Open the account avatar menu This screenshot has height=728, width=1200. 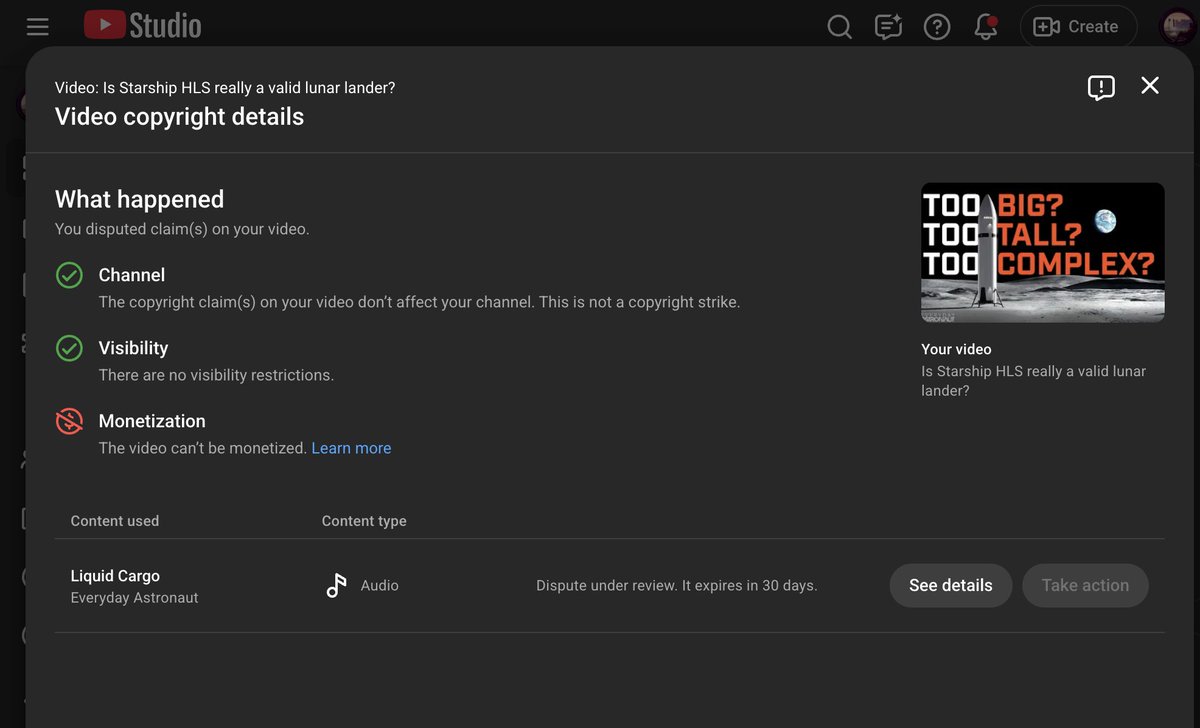[x=1178, y=27]
